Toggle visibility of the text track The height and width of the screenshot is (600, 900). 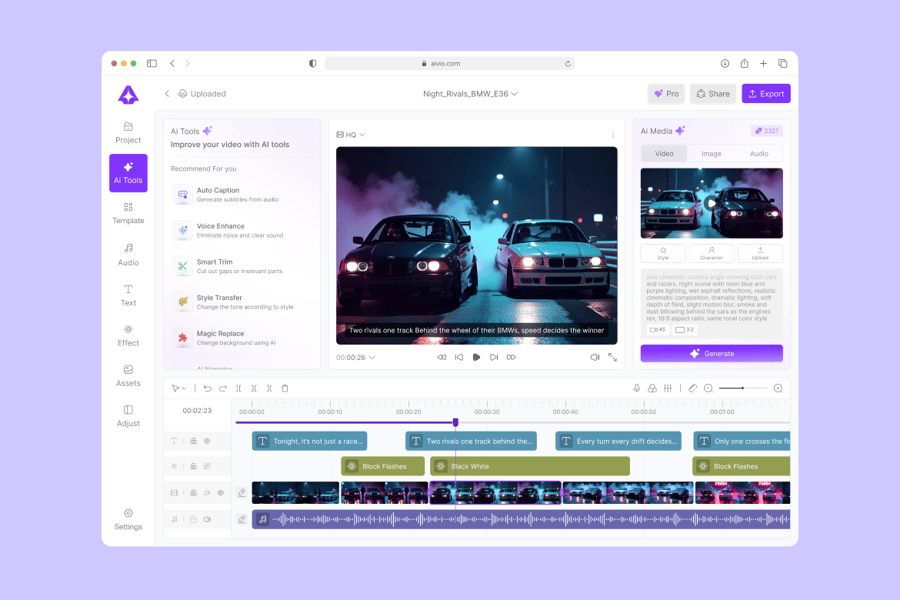[x=207, y=441]
